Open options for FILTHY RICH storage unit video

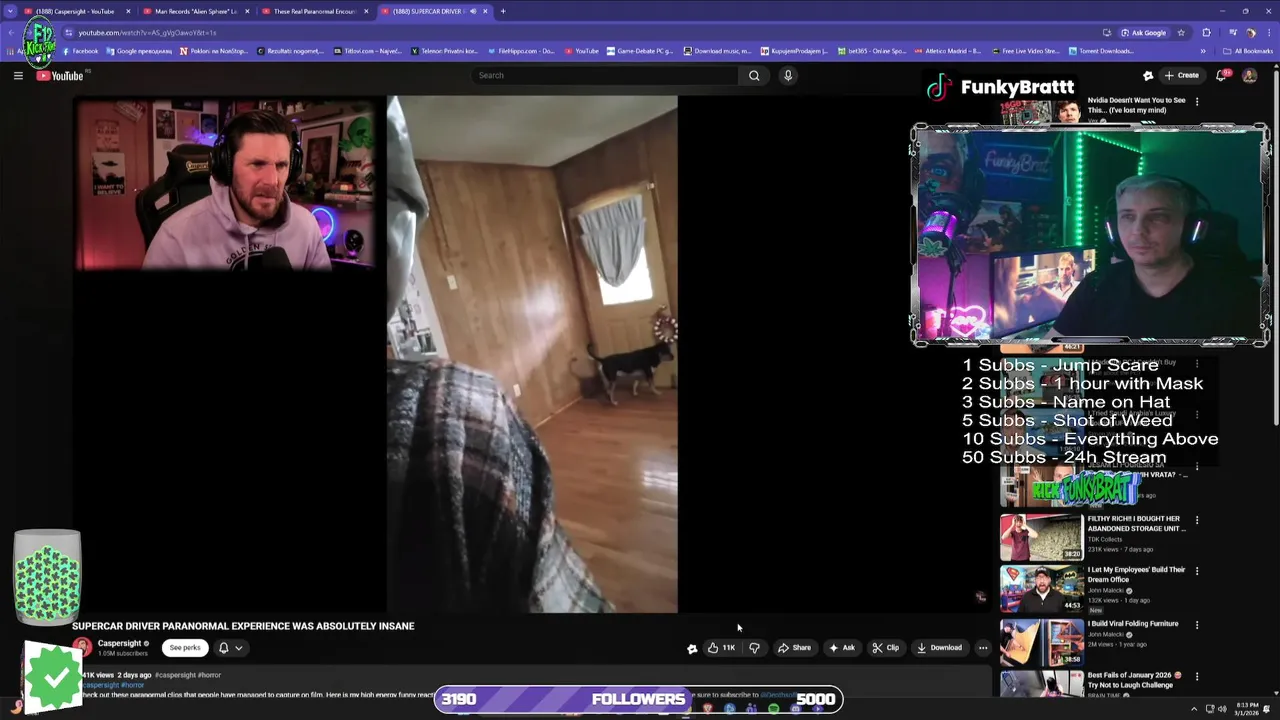tap(1197, 520)
